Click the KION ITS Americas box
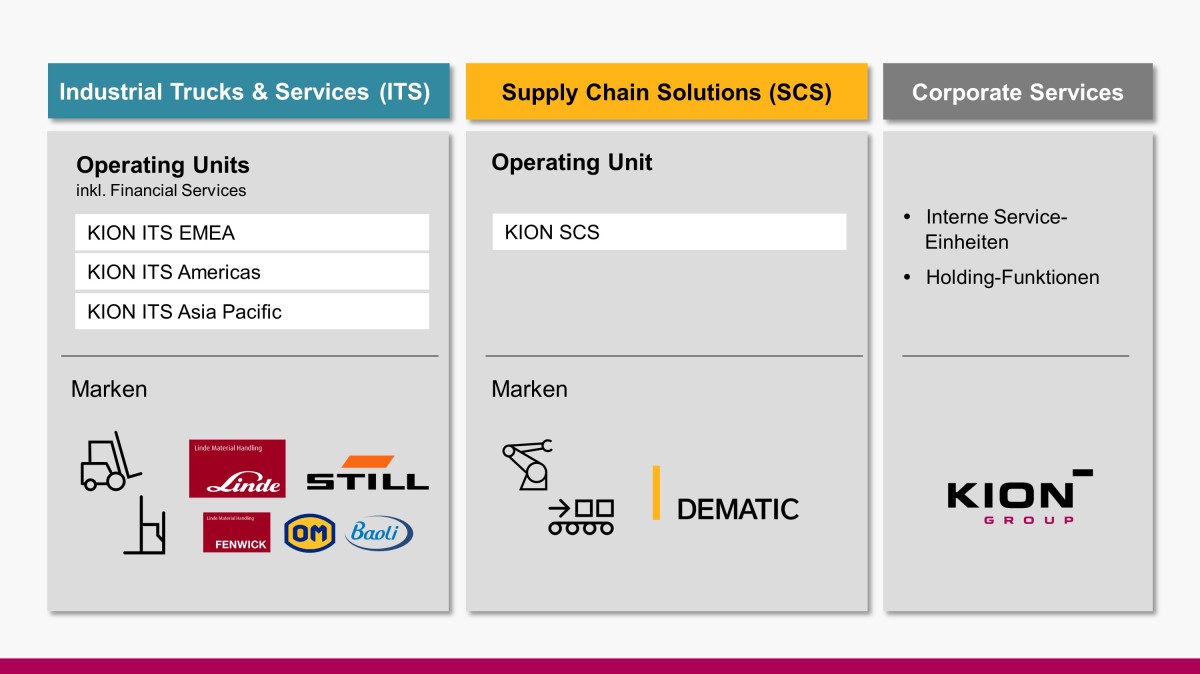 click(251, 272)
